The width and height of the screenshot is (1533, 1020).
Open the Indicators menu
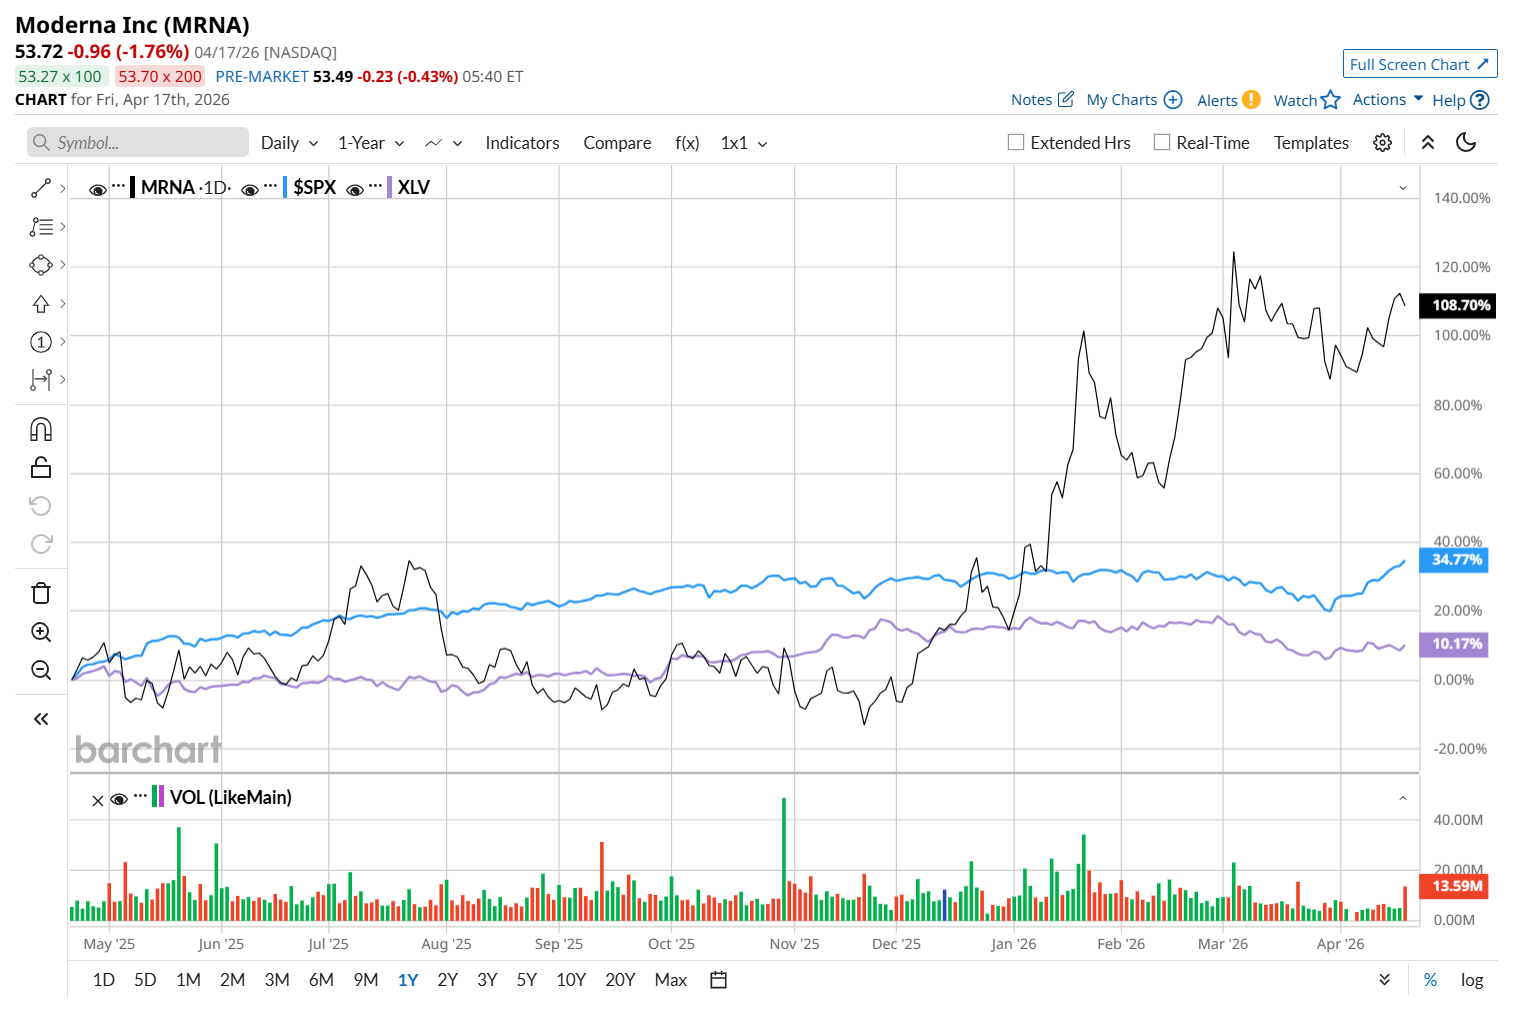522,143
